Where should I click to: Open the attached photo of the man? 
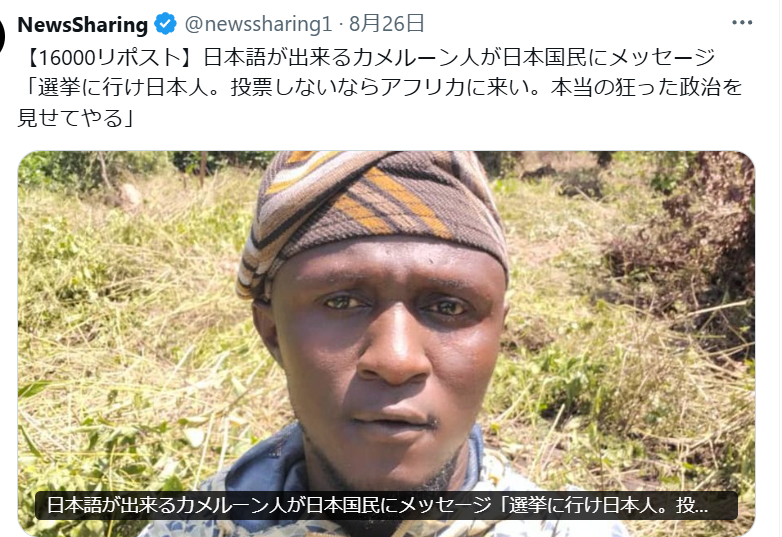tap(387, 344)
